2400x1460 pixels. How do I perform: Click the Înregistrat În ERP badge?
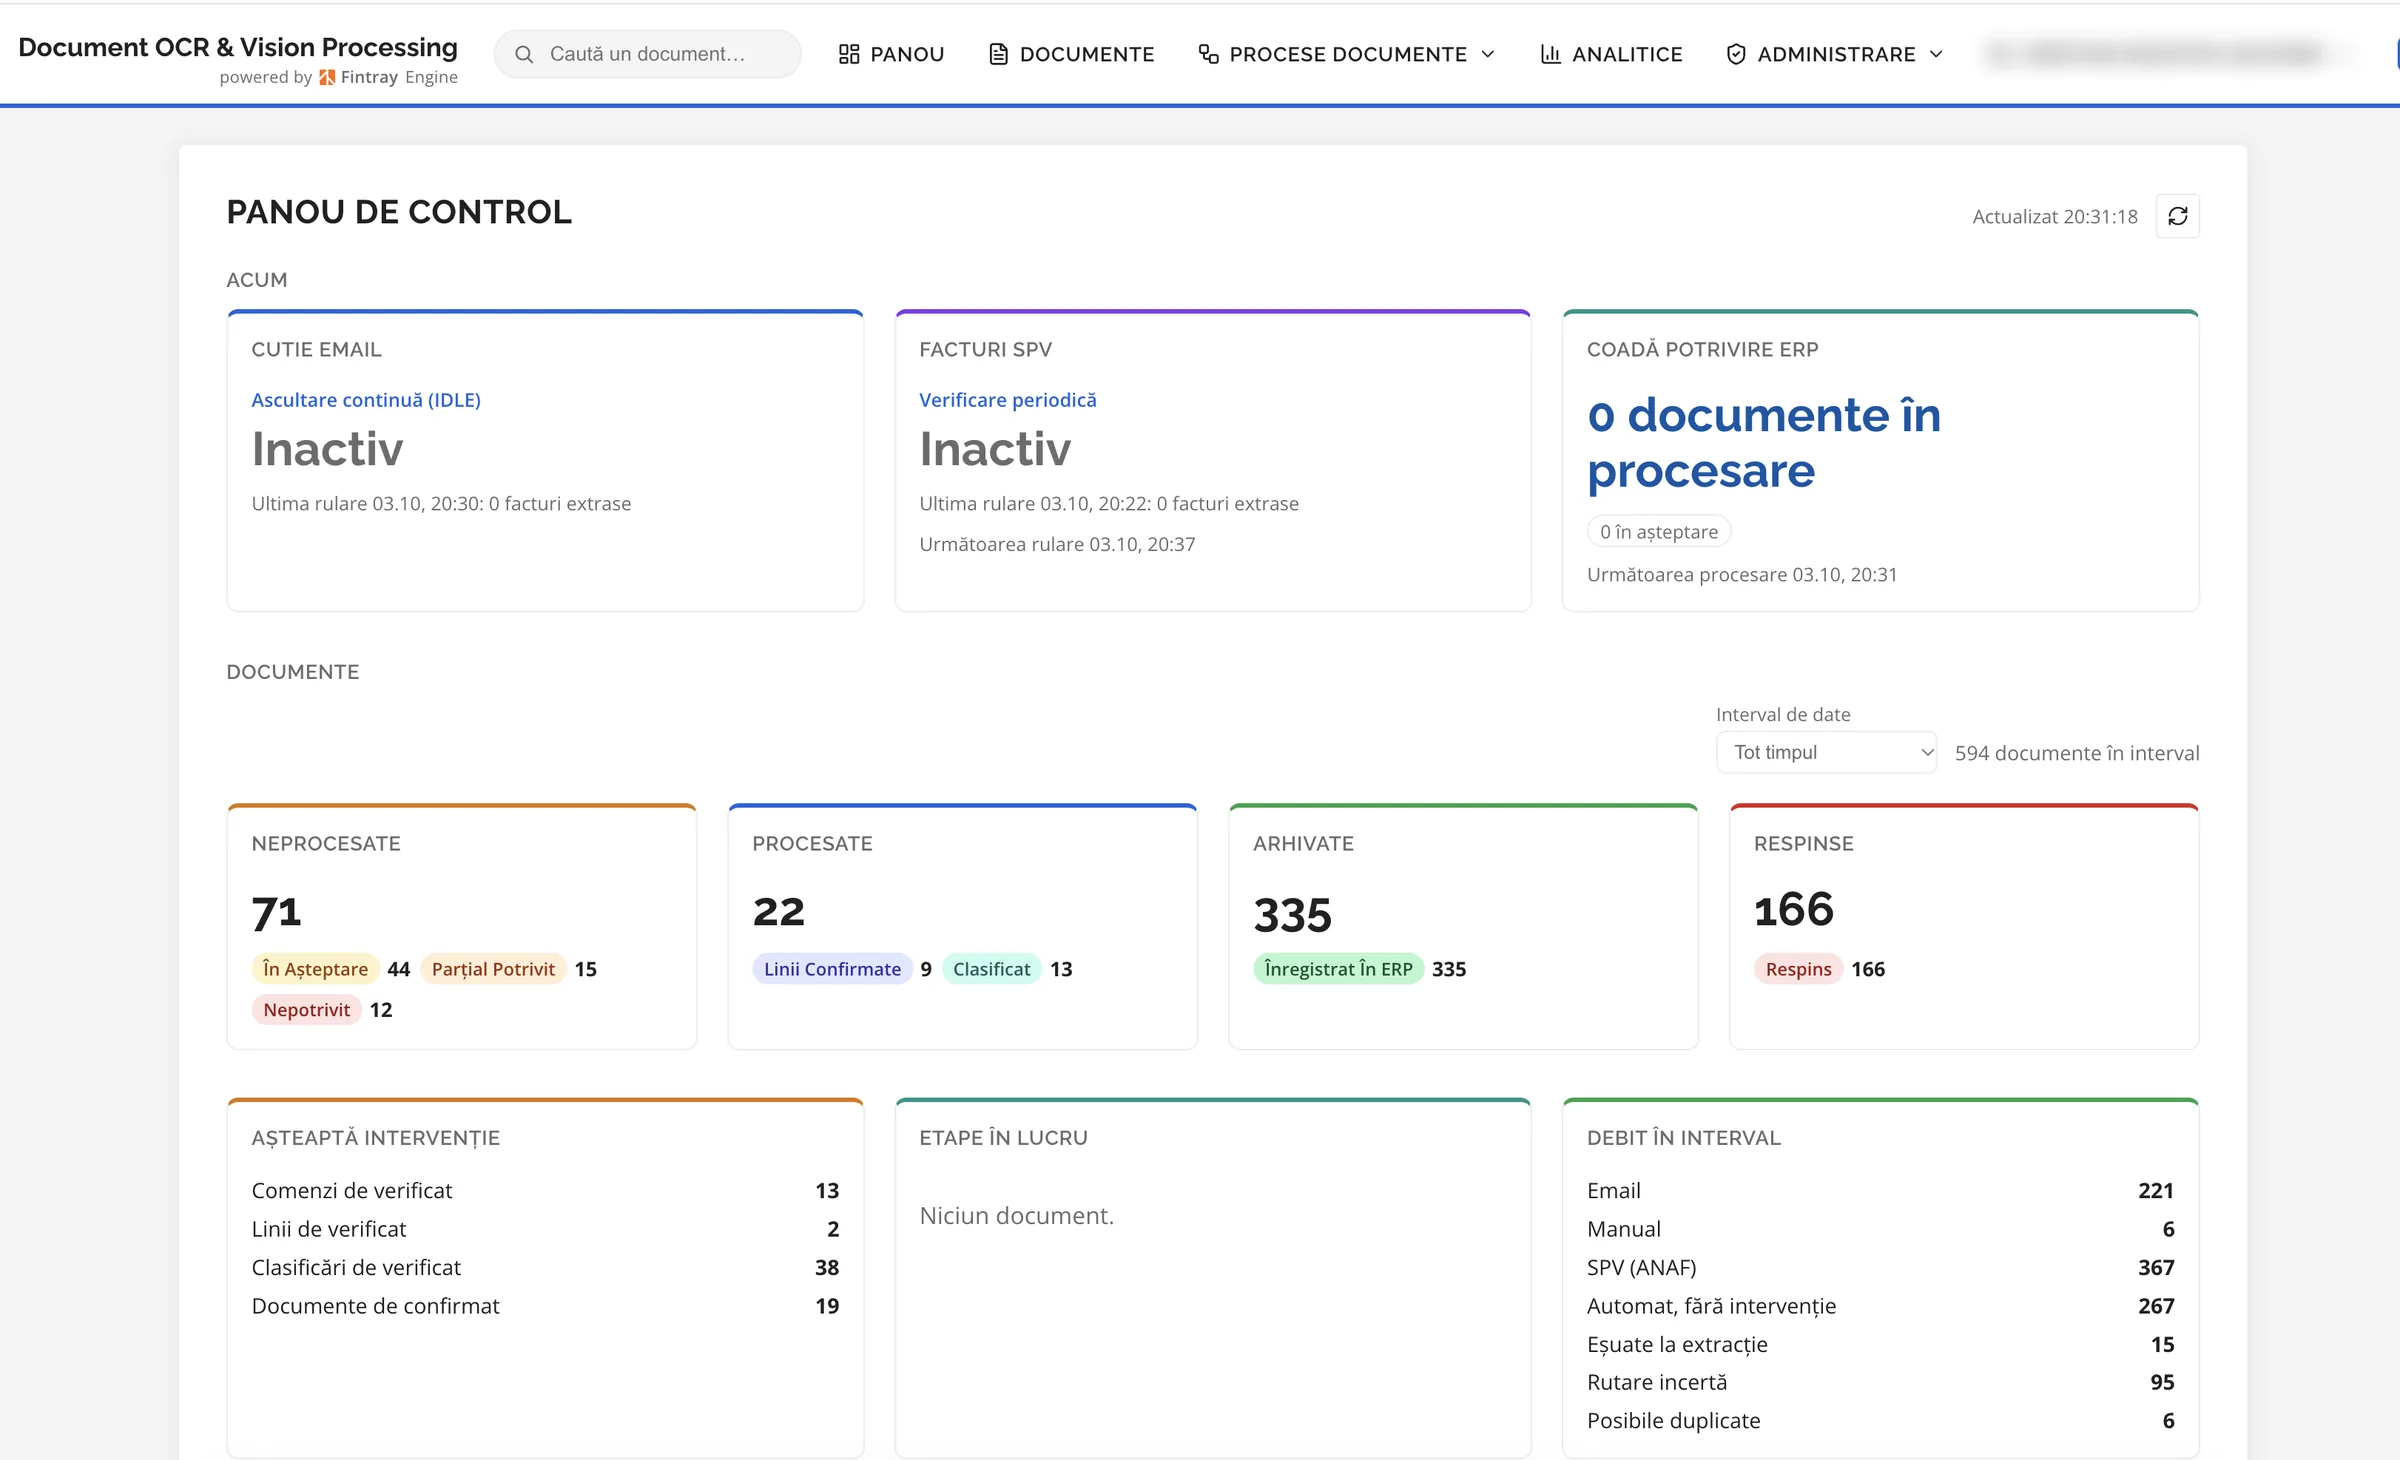[x=1338, y=969]
